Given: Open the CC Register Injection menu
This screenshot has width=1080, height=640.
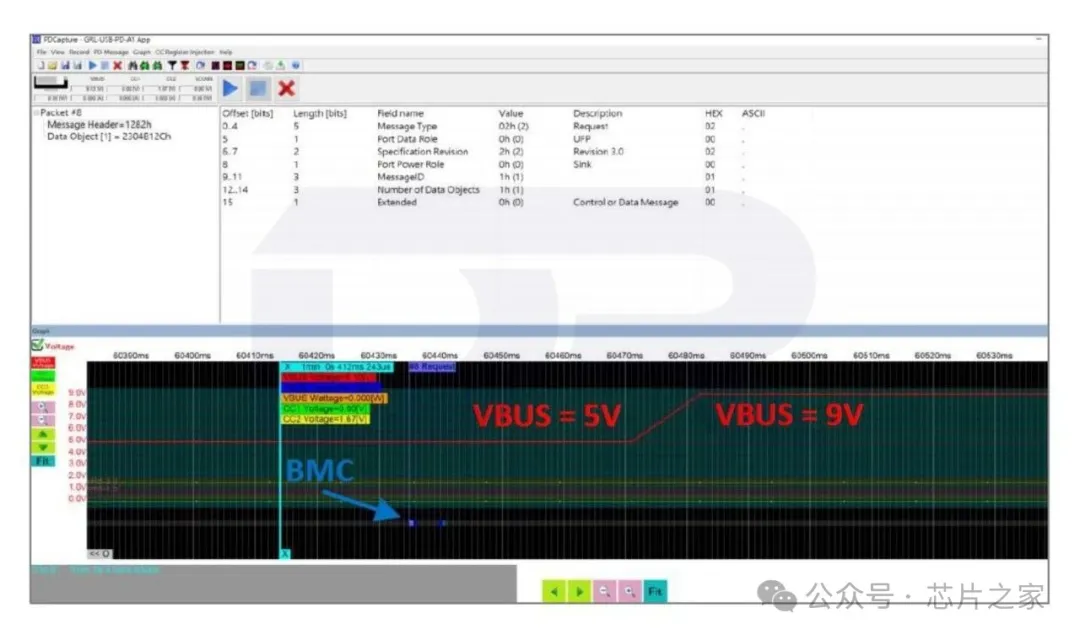Looking at the screenshot, I should click(x=185, y=51).
